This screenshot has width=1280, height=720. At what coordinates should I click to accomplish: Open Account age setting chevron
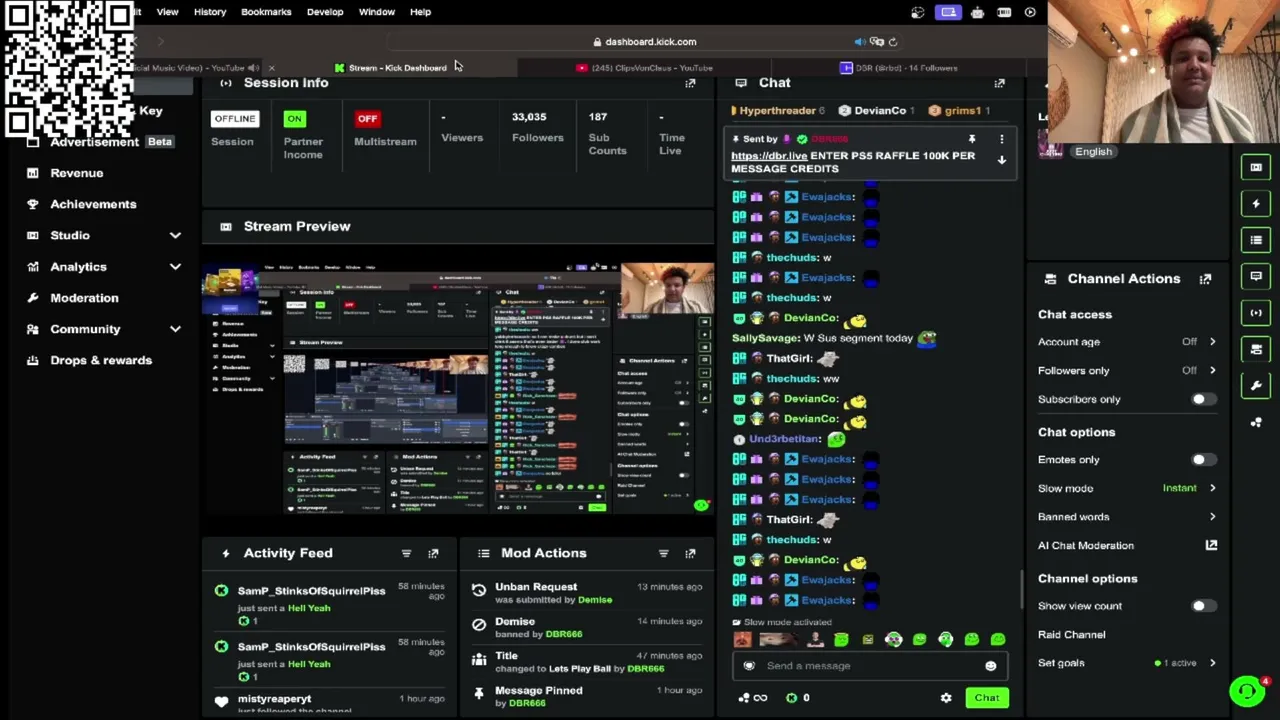tap(1212, 342)
